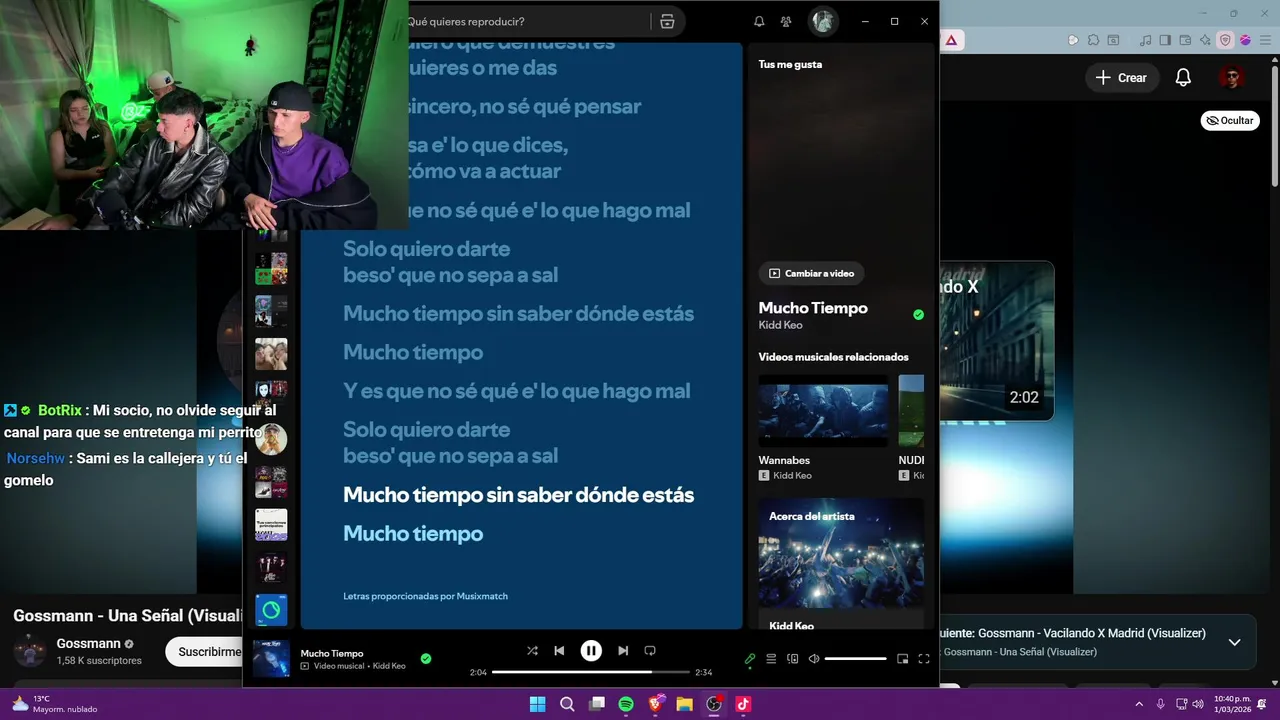Image resolution: width=1280 pixels, height=720 pixels.
Task: Open Windows taskbar search
Action: [x=567, y=704]
